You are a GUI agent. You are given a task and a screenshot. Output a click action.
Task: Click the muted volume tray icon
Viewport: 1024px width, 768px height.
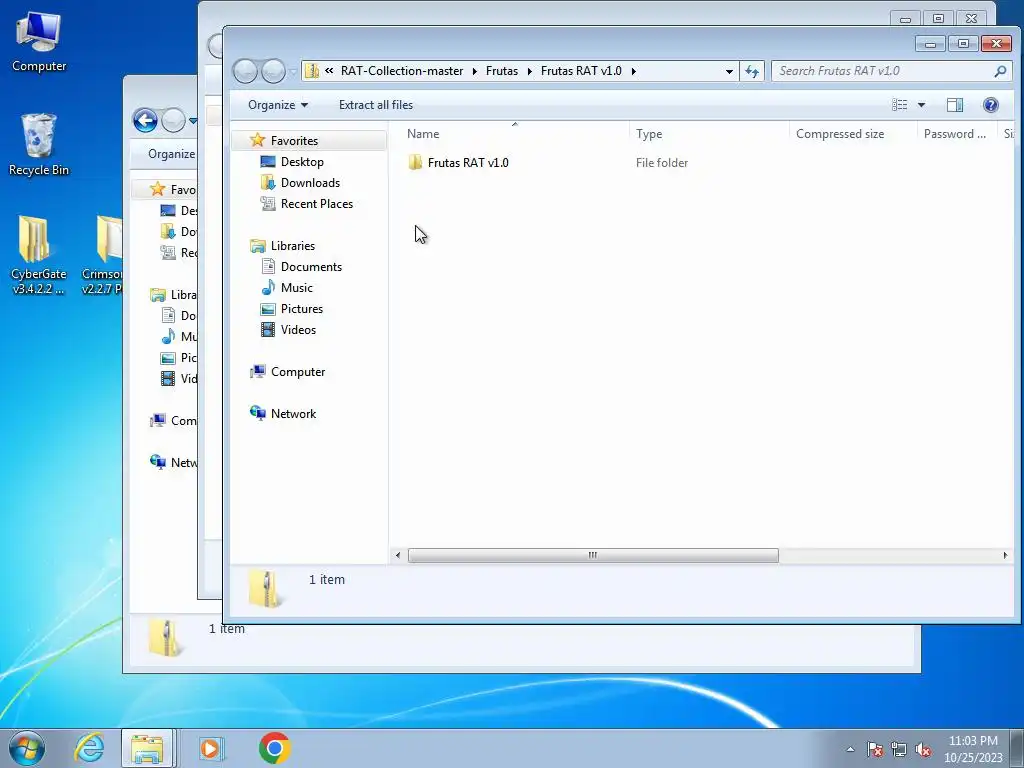923,749
